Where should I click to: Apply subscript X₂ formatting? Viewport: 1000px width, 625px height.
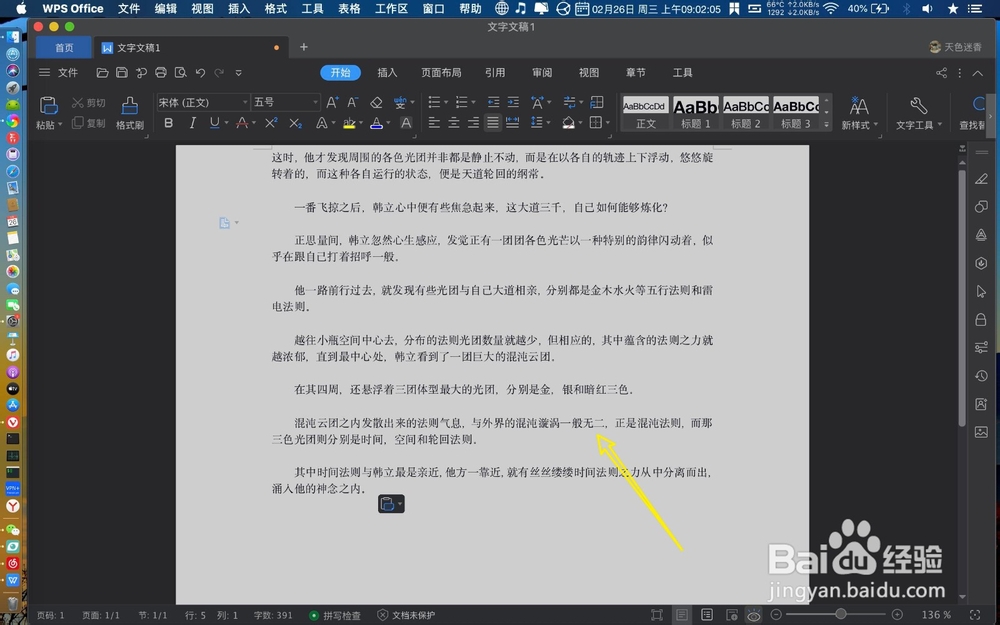point(295,123)
